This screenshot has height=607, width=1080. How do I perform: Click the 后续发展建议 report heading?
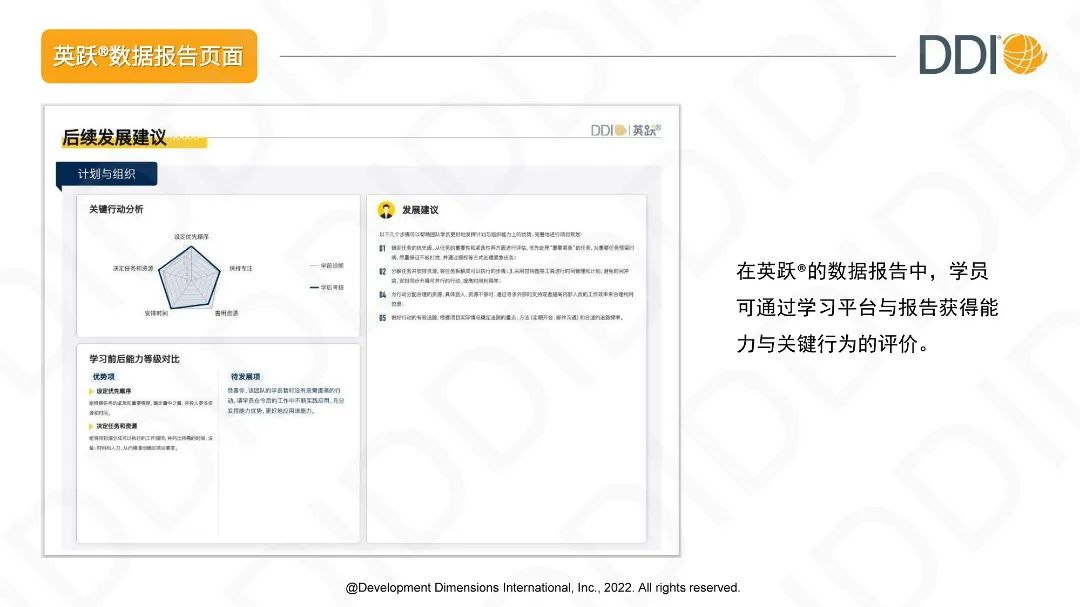click(x=114, y=138)
